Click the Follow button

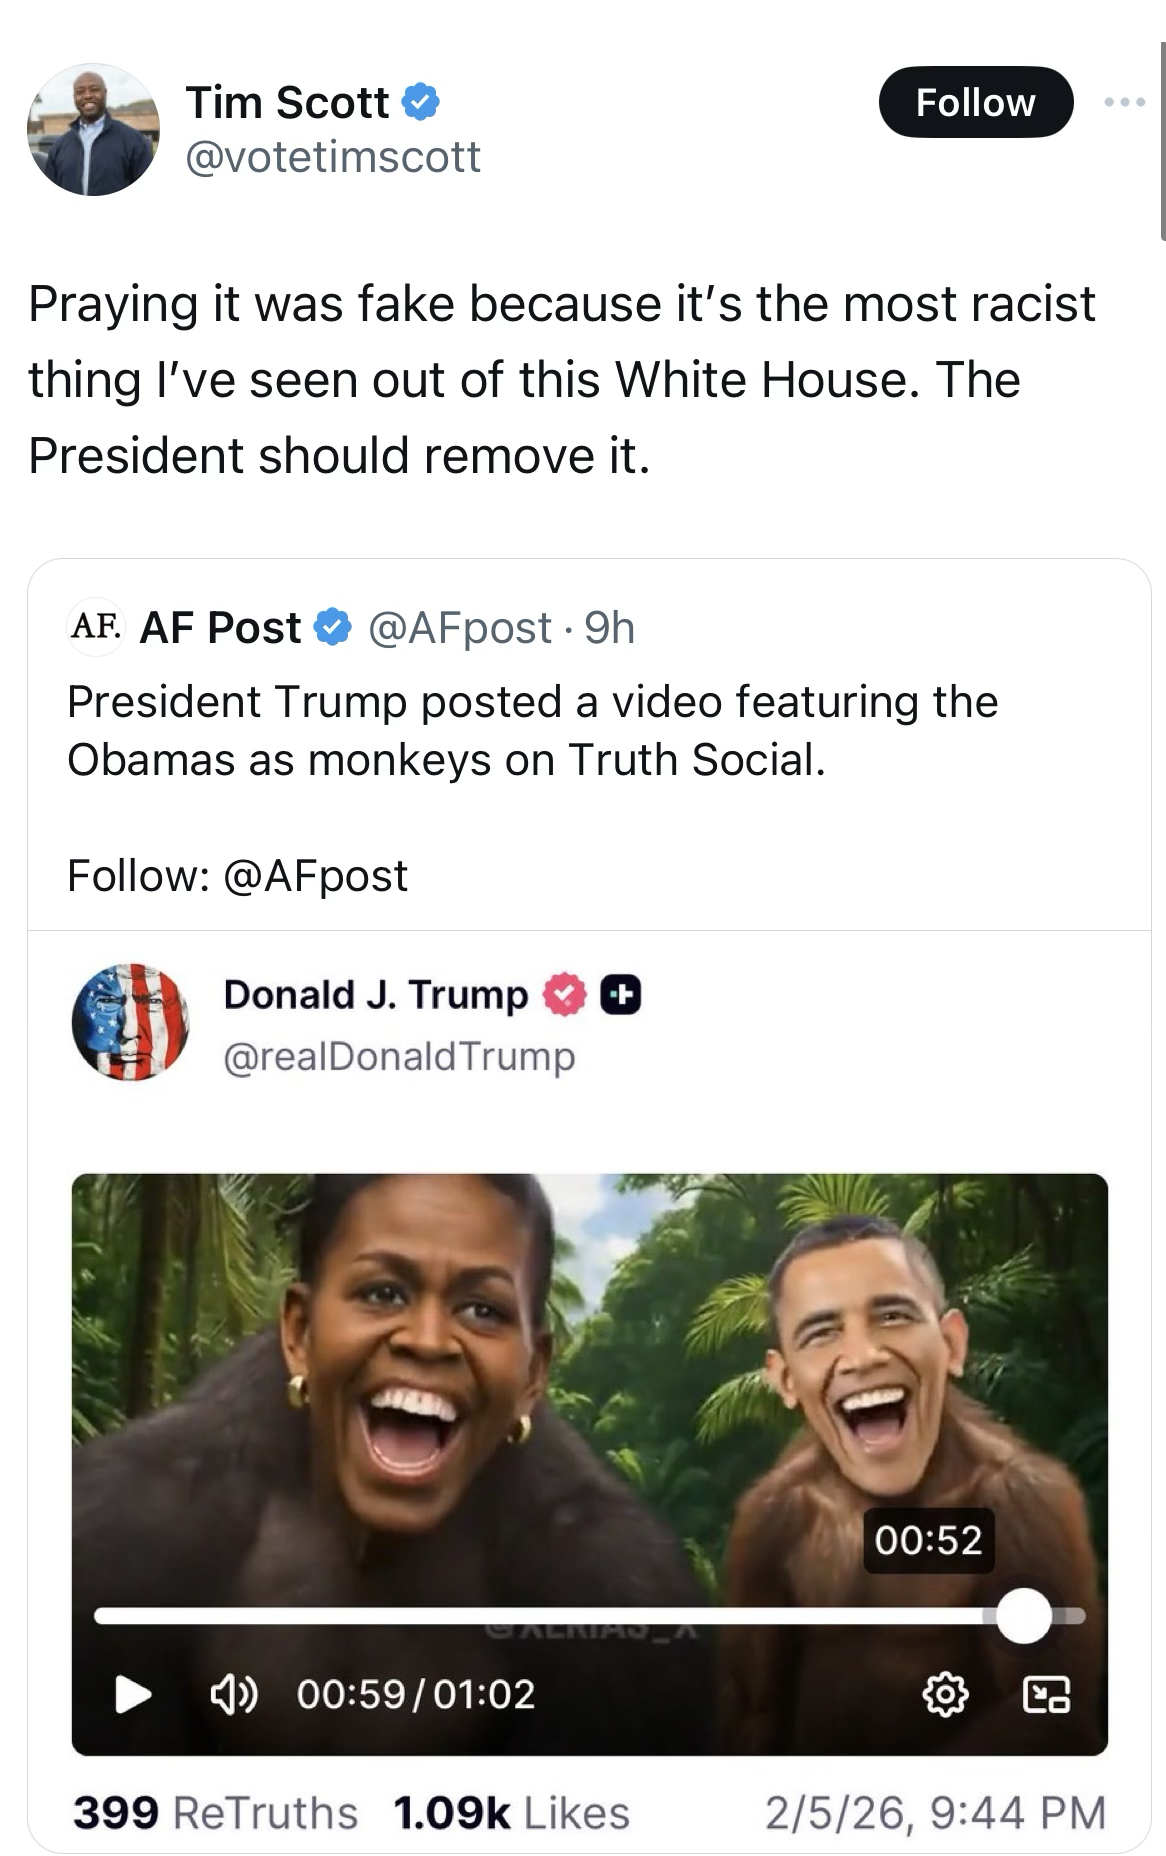[975, 102]
